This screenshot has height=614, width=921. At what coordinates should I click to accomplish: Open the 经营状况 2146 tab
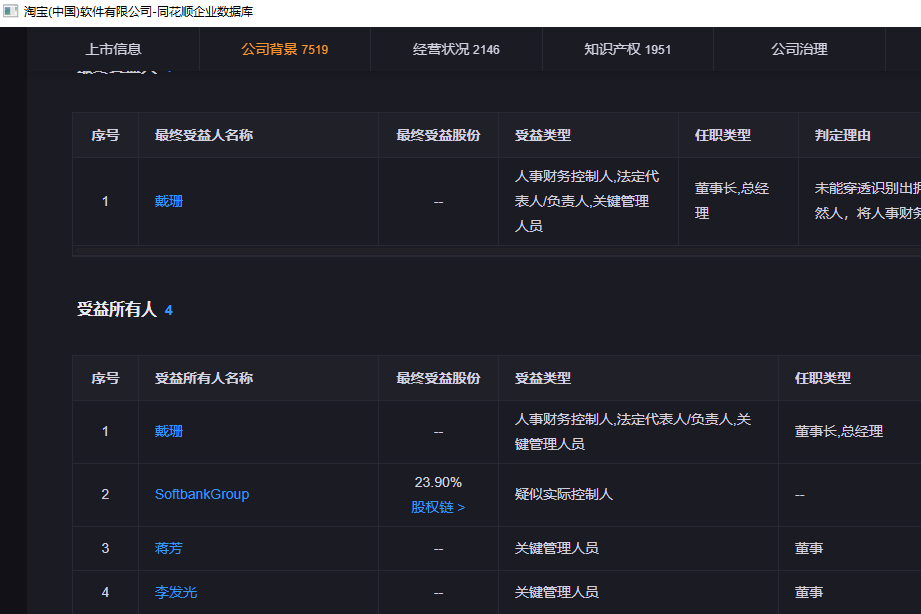[456, 49]
